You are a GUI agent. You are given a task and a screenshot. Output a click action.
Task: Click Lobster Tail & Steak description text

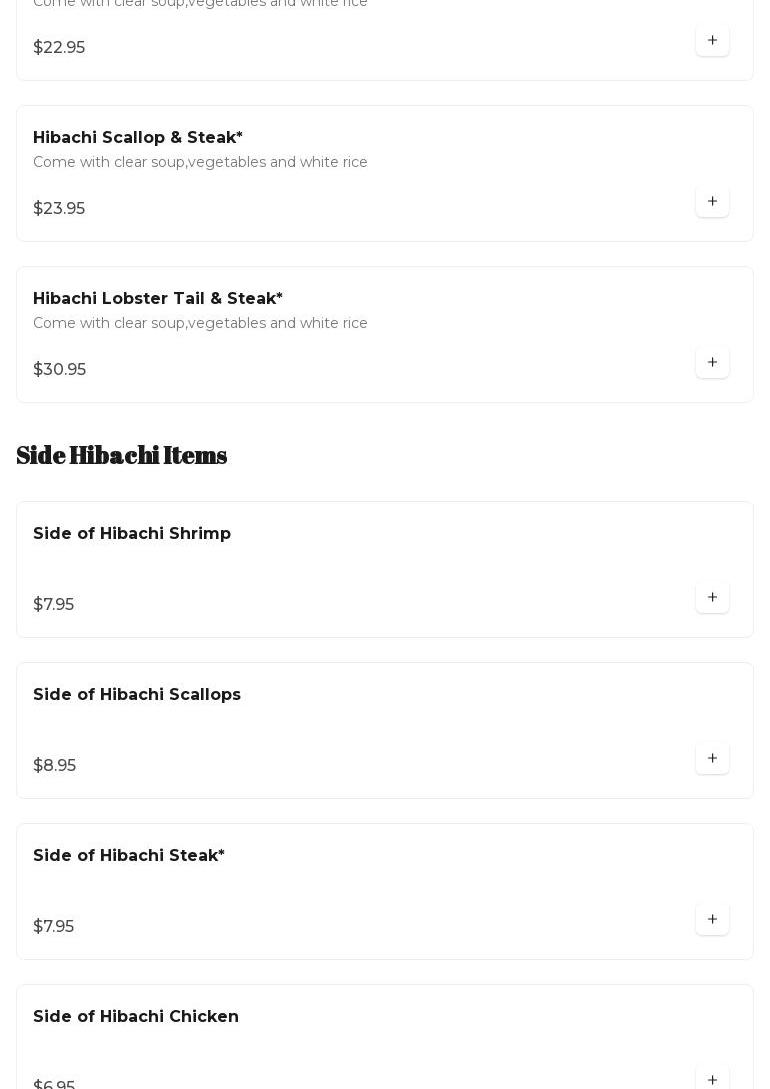[x=200, y=323]
